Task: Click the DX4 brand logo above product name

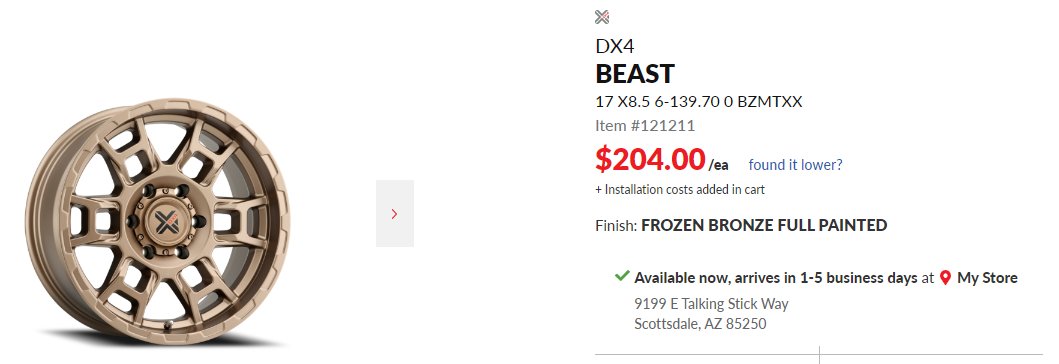Action: (x=602, y=17)
